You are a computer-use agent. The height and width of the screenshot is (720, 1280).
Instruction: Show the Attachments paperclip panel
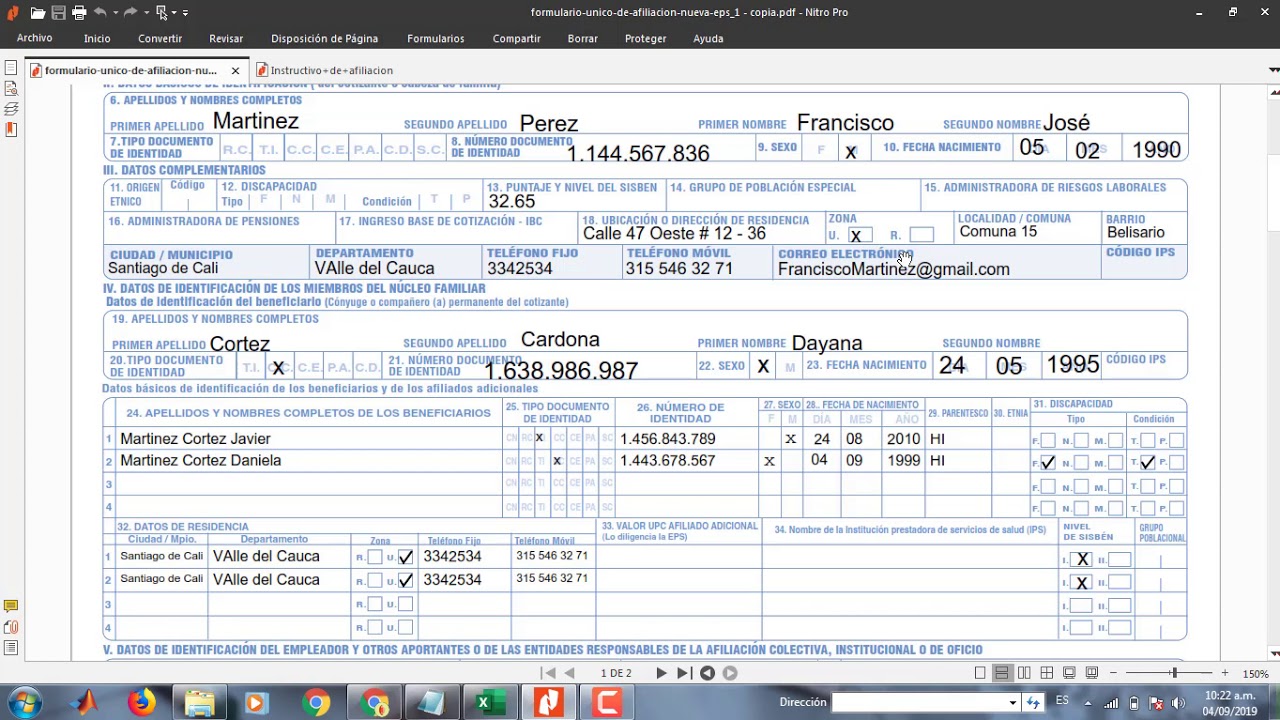tap(11, 627)
